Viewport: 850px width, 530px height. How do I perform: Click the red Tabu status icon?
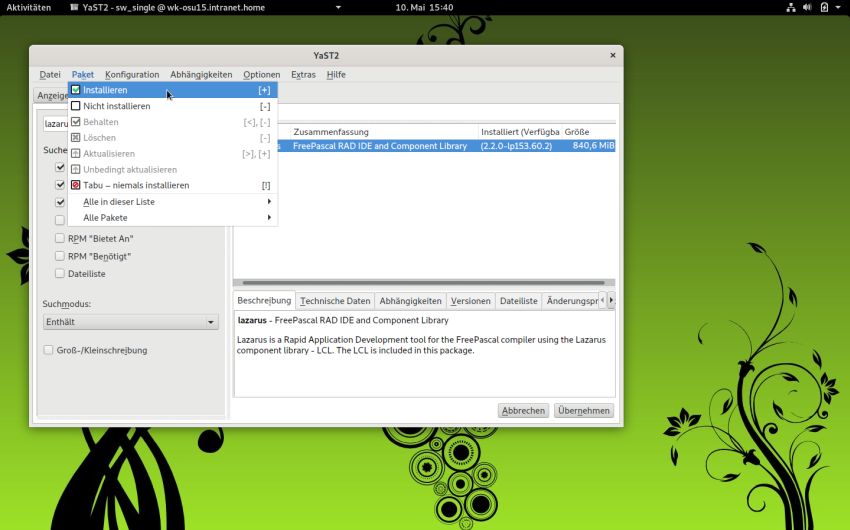click(x=76, y=185)
